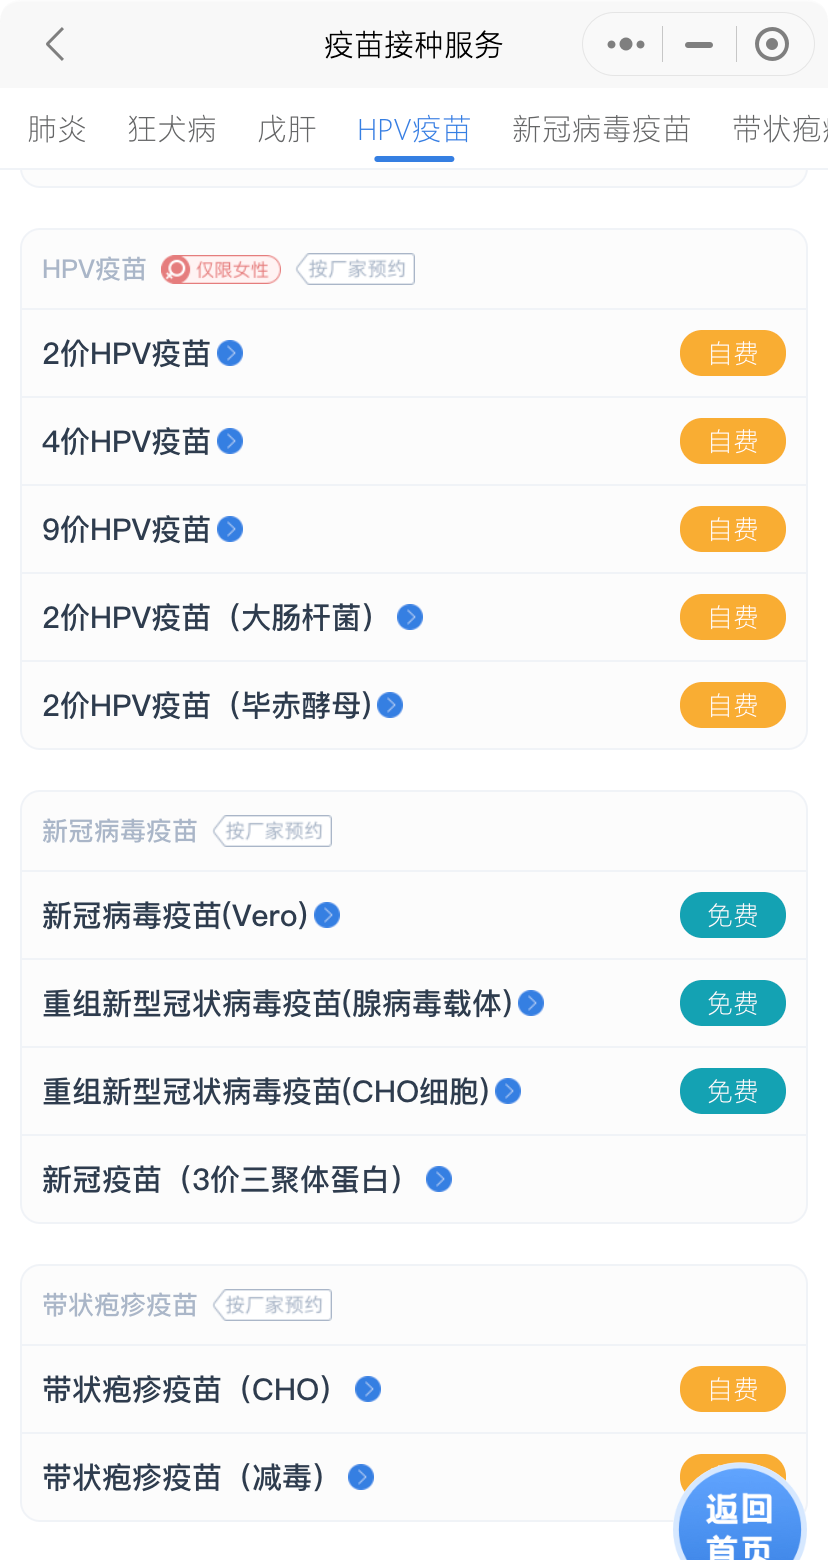Tap the circular close target icon
Viewport: 828px width, 1560px height.
(x=771, y=44)
